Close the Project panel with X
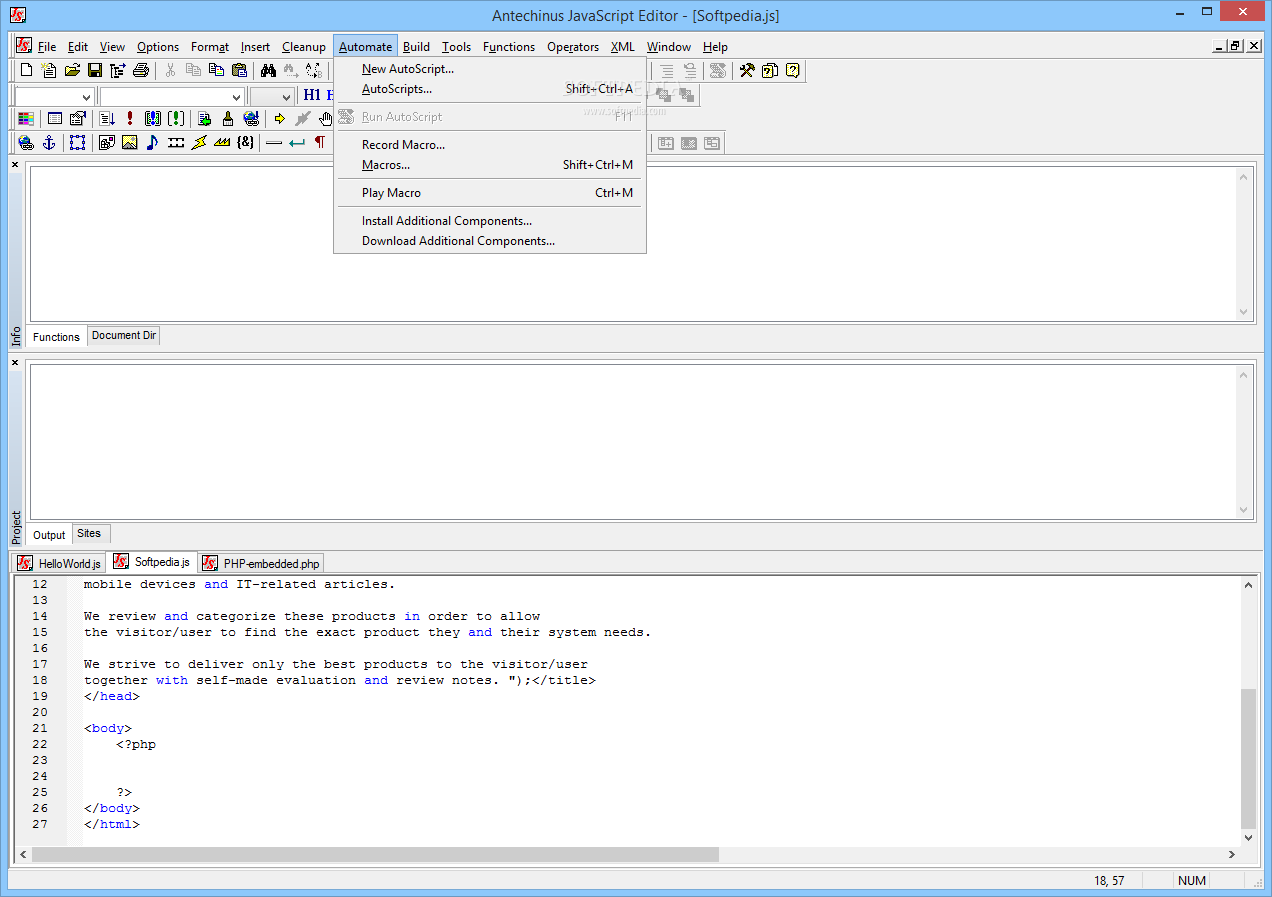The image size is (1272, 897). [x=15, y=362]
